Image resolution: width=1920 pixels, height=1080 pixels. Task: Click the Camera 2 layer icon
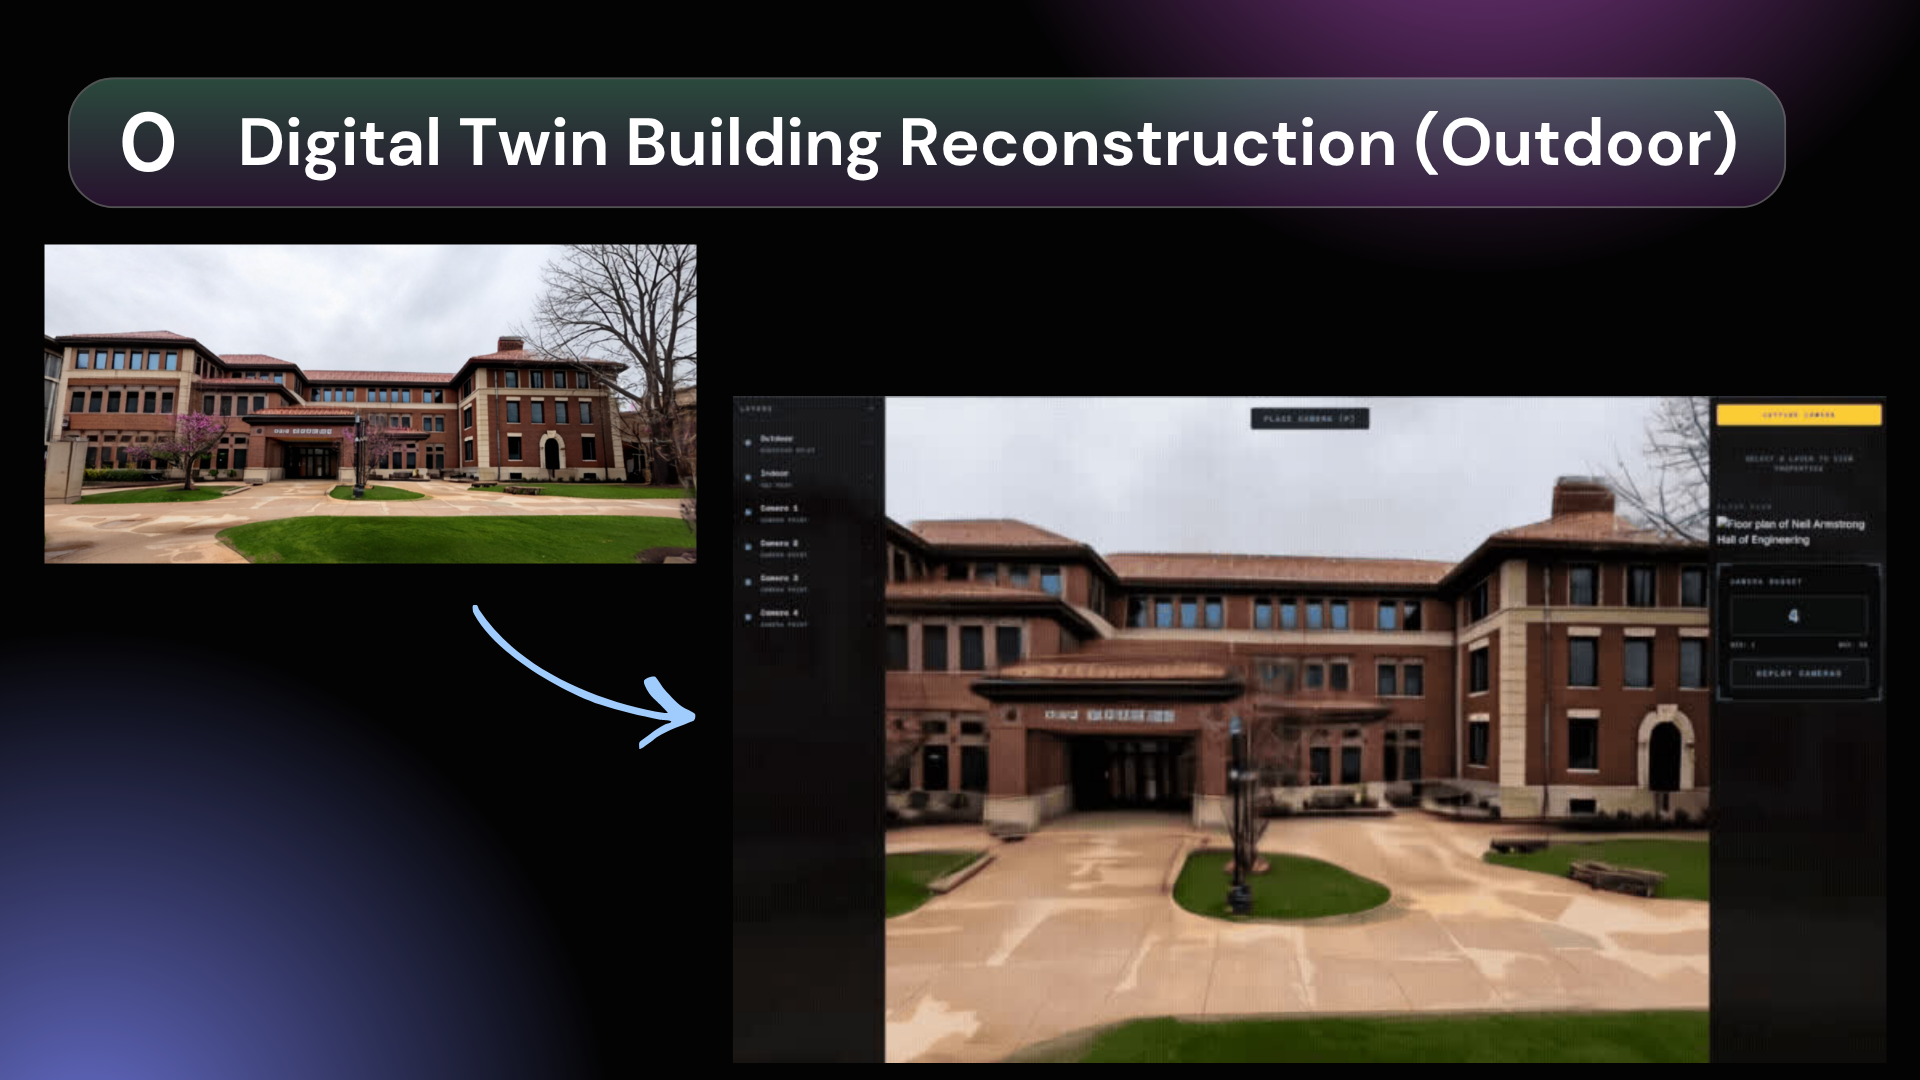pos(748,547)
